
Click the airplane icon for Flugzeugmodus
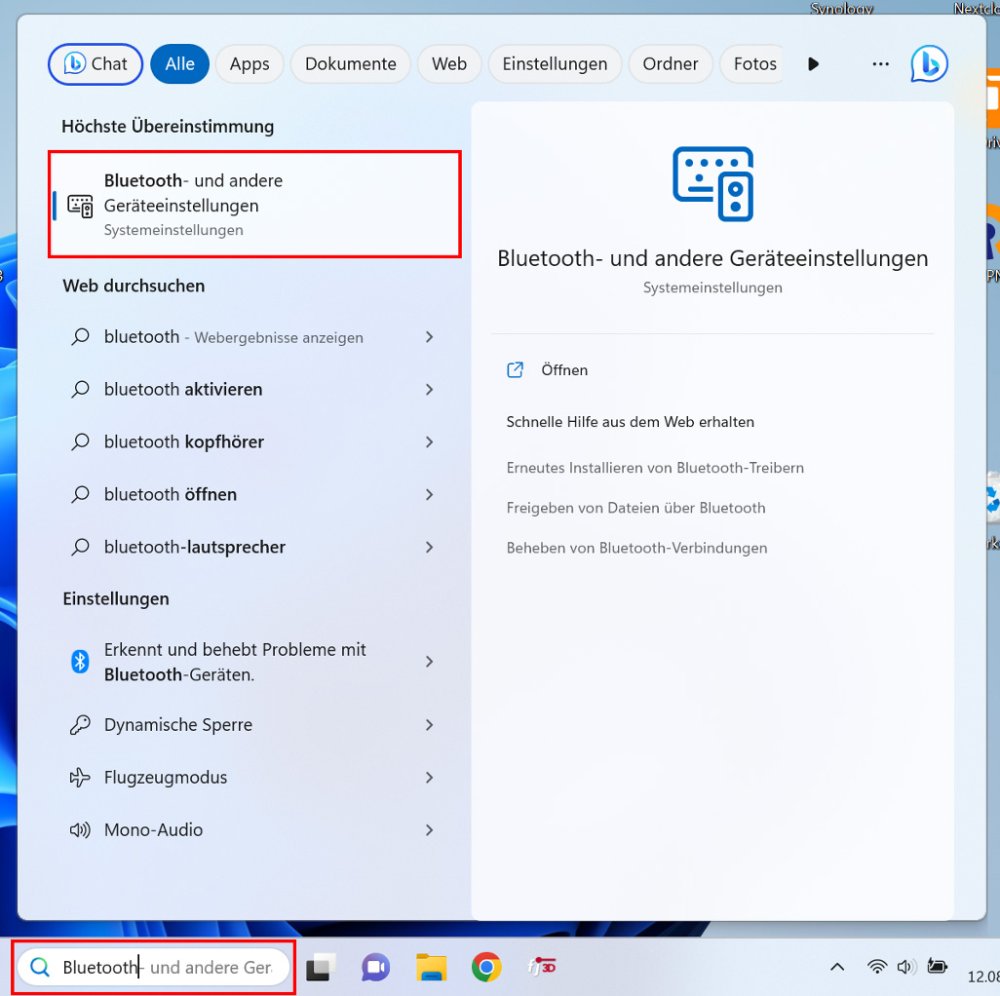coord(80,777)
